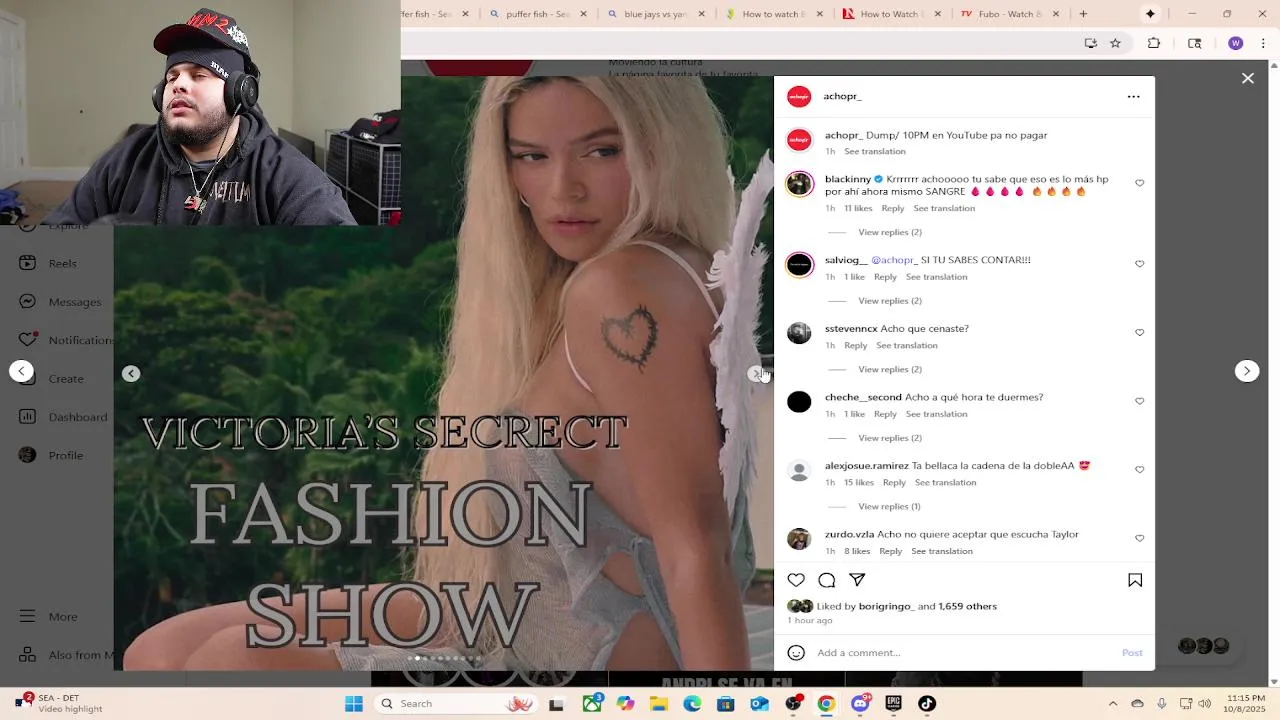Image resolution: width=1280 pixels, height=720 pixels.
Task: Like zurdo.vzla's comment heart
Action: click(1140, 538)
